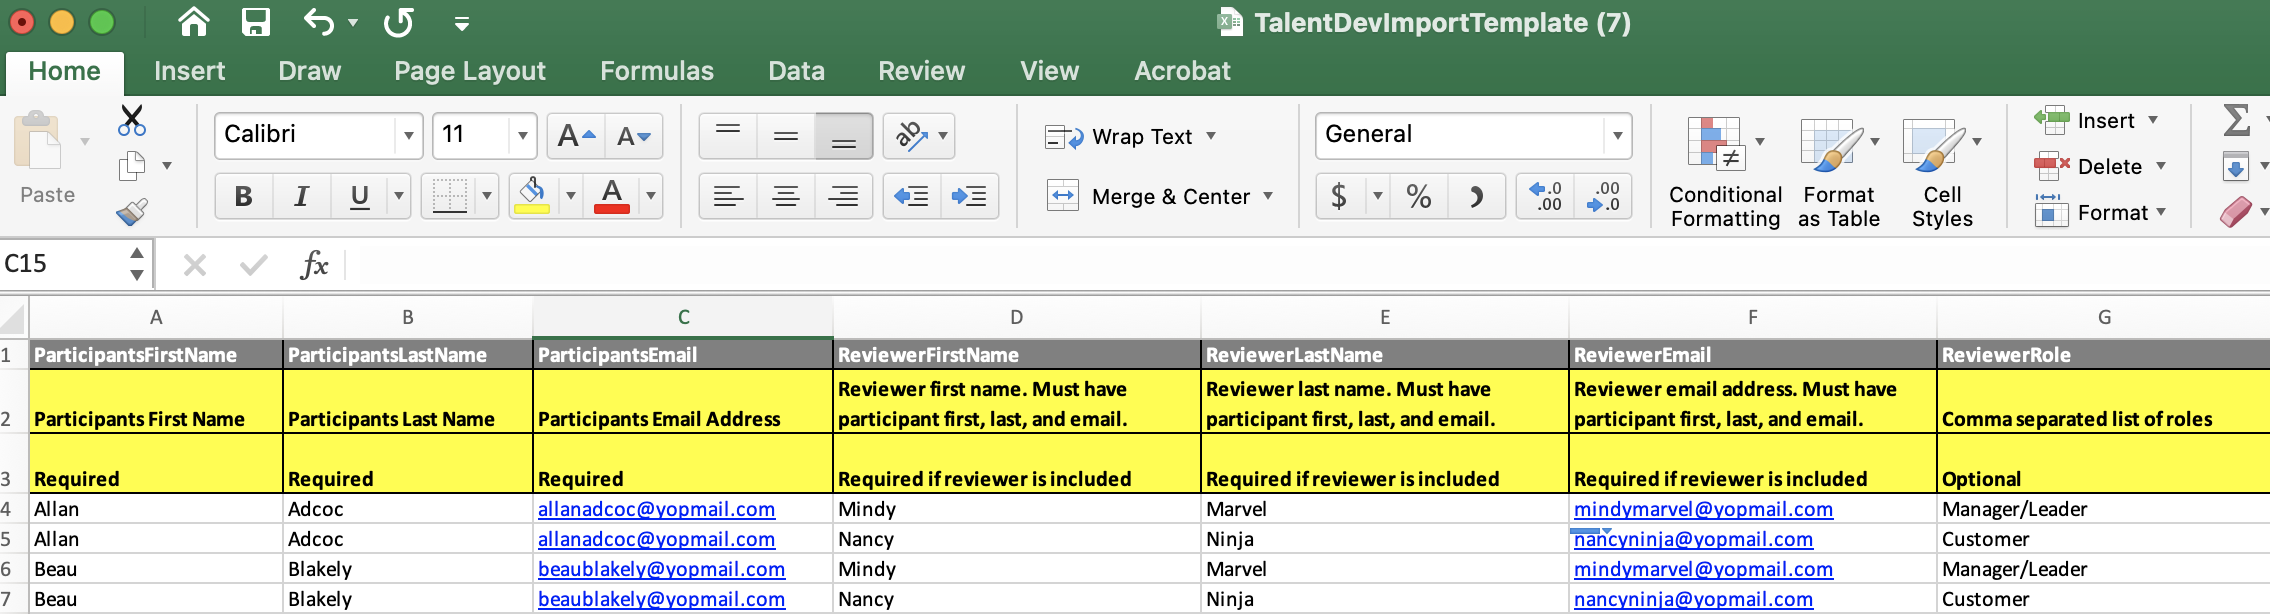Screen dimensions: 2270x614
Task: Open the View tab
Action: click(x=1049, y=71)
